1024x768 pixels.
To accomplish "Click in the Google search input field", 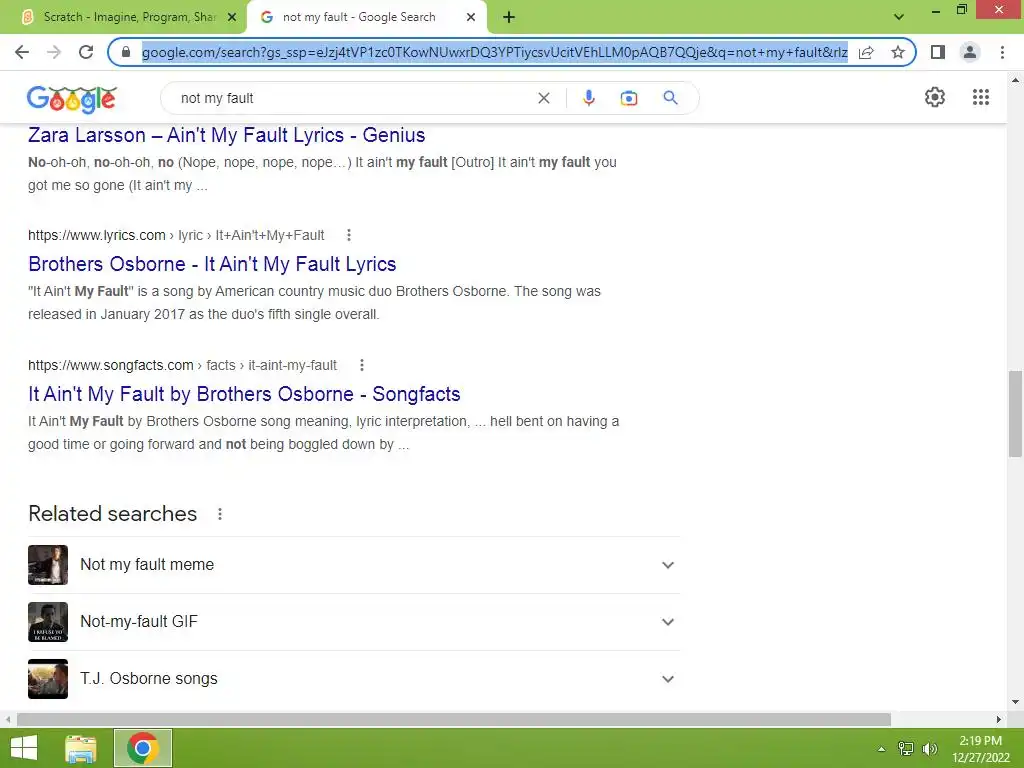I will (x=353, y=98).
